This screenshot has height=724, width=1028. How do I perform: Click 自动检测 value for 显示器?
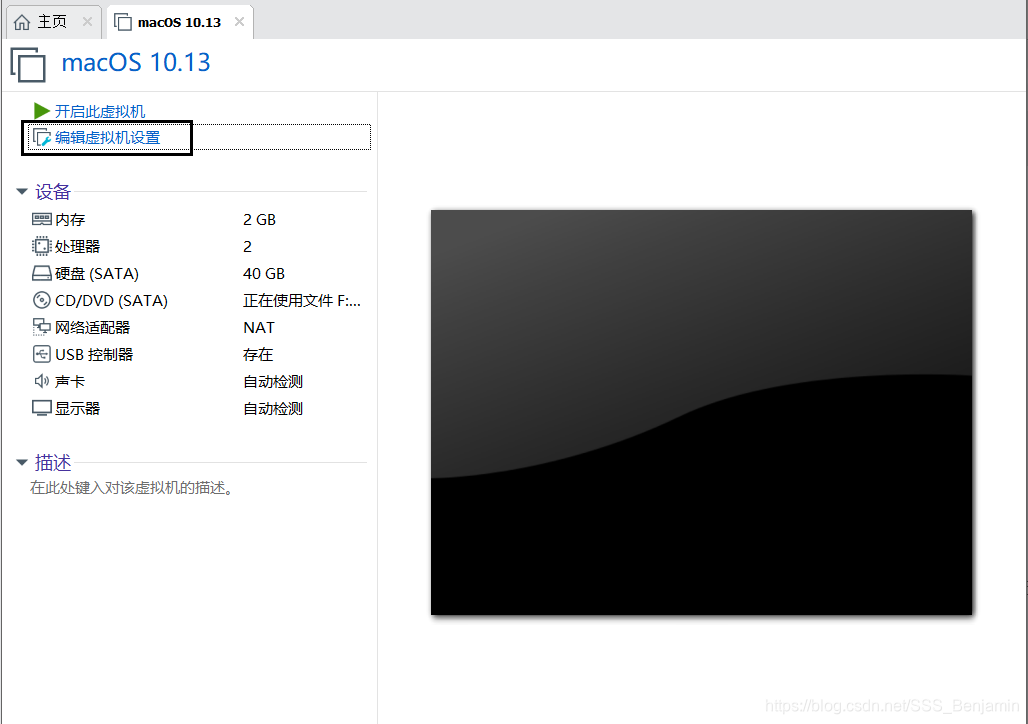[x=273, y=409]
